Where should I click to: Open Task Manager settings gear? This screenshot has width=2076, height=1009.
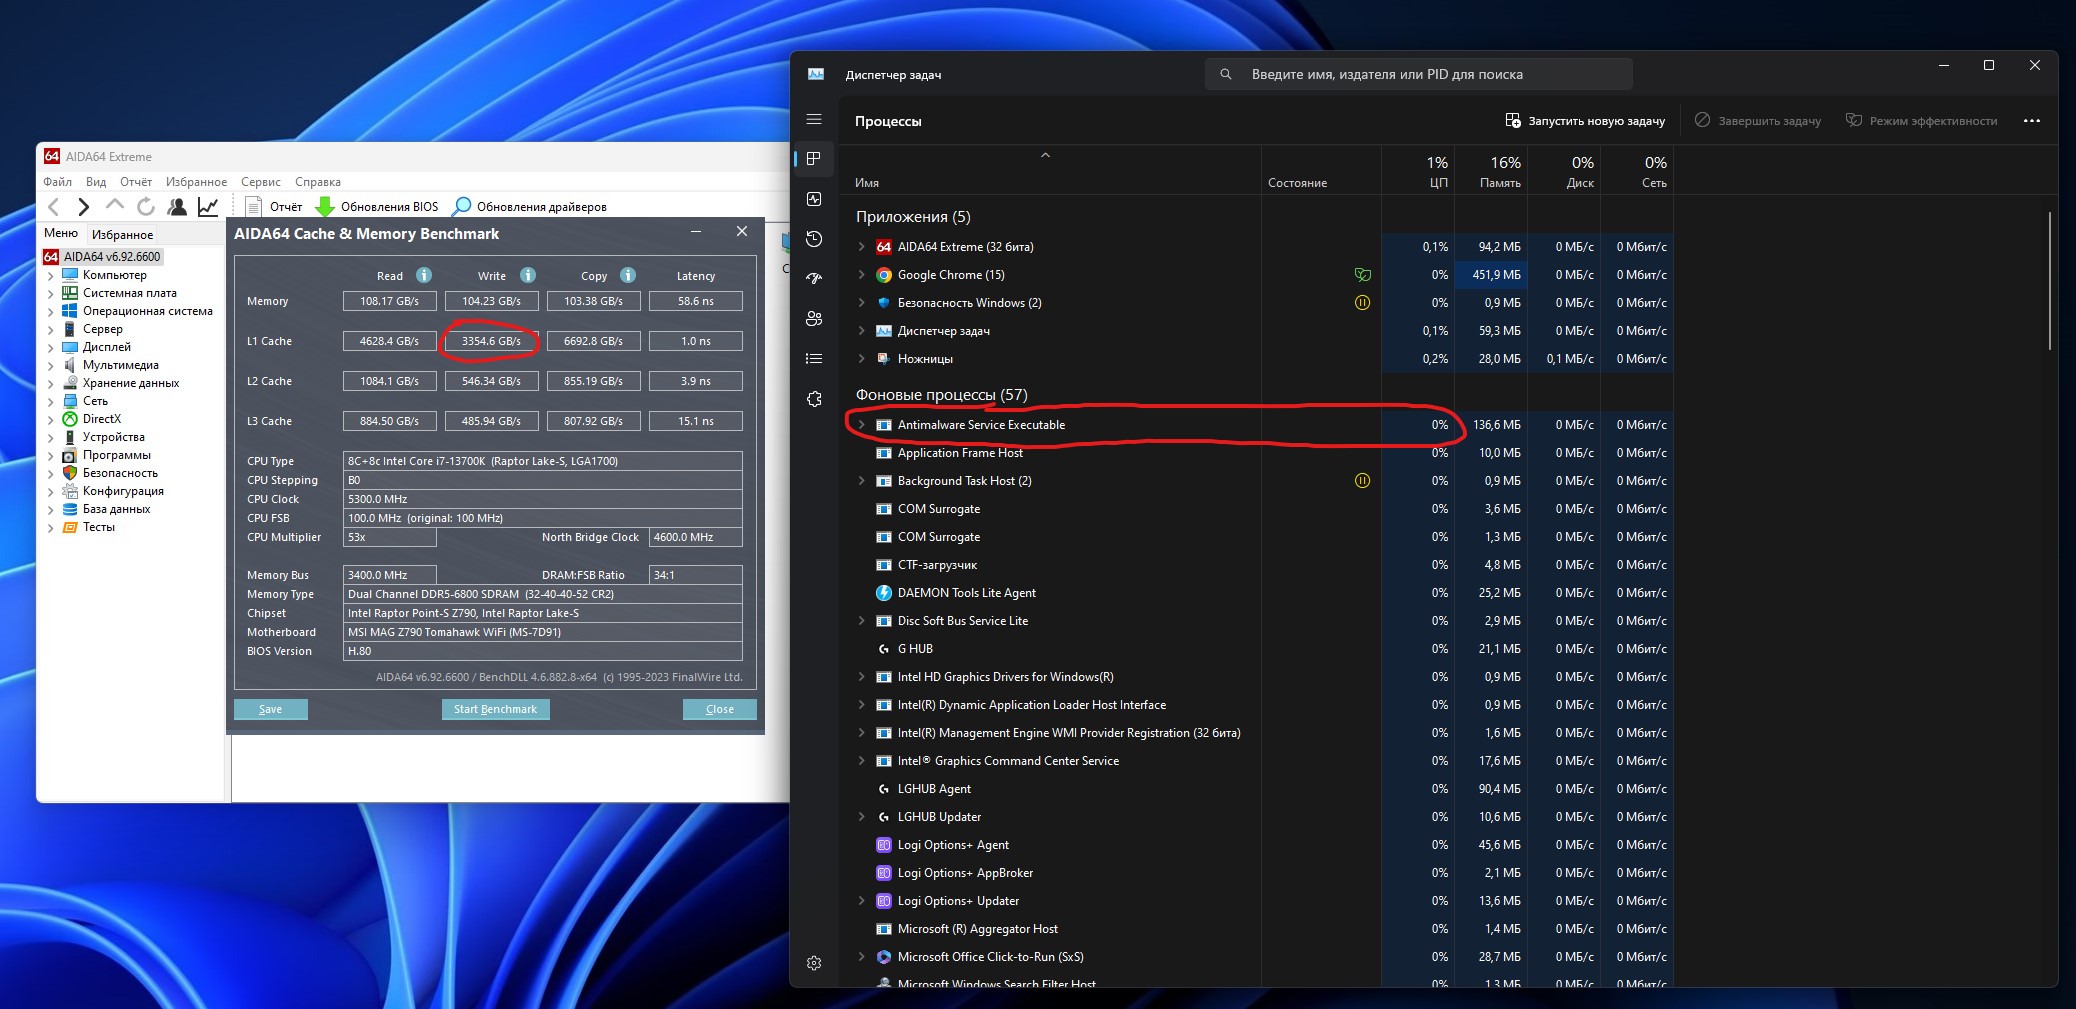[x=814, y=963]
